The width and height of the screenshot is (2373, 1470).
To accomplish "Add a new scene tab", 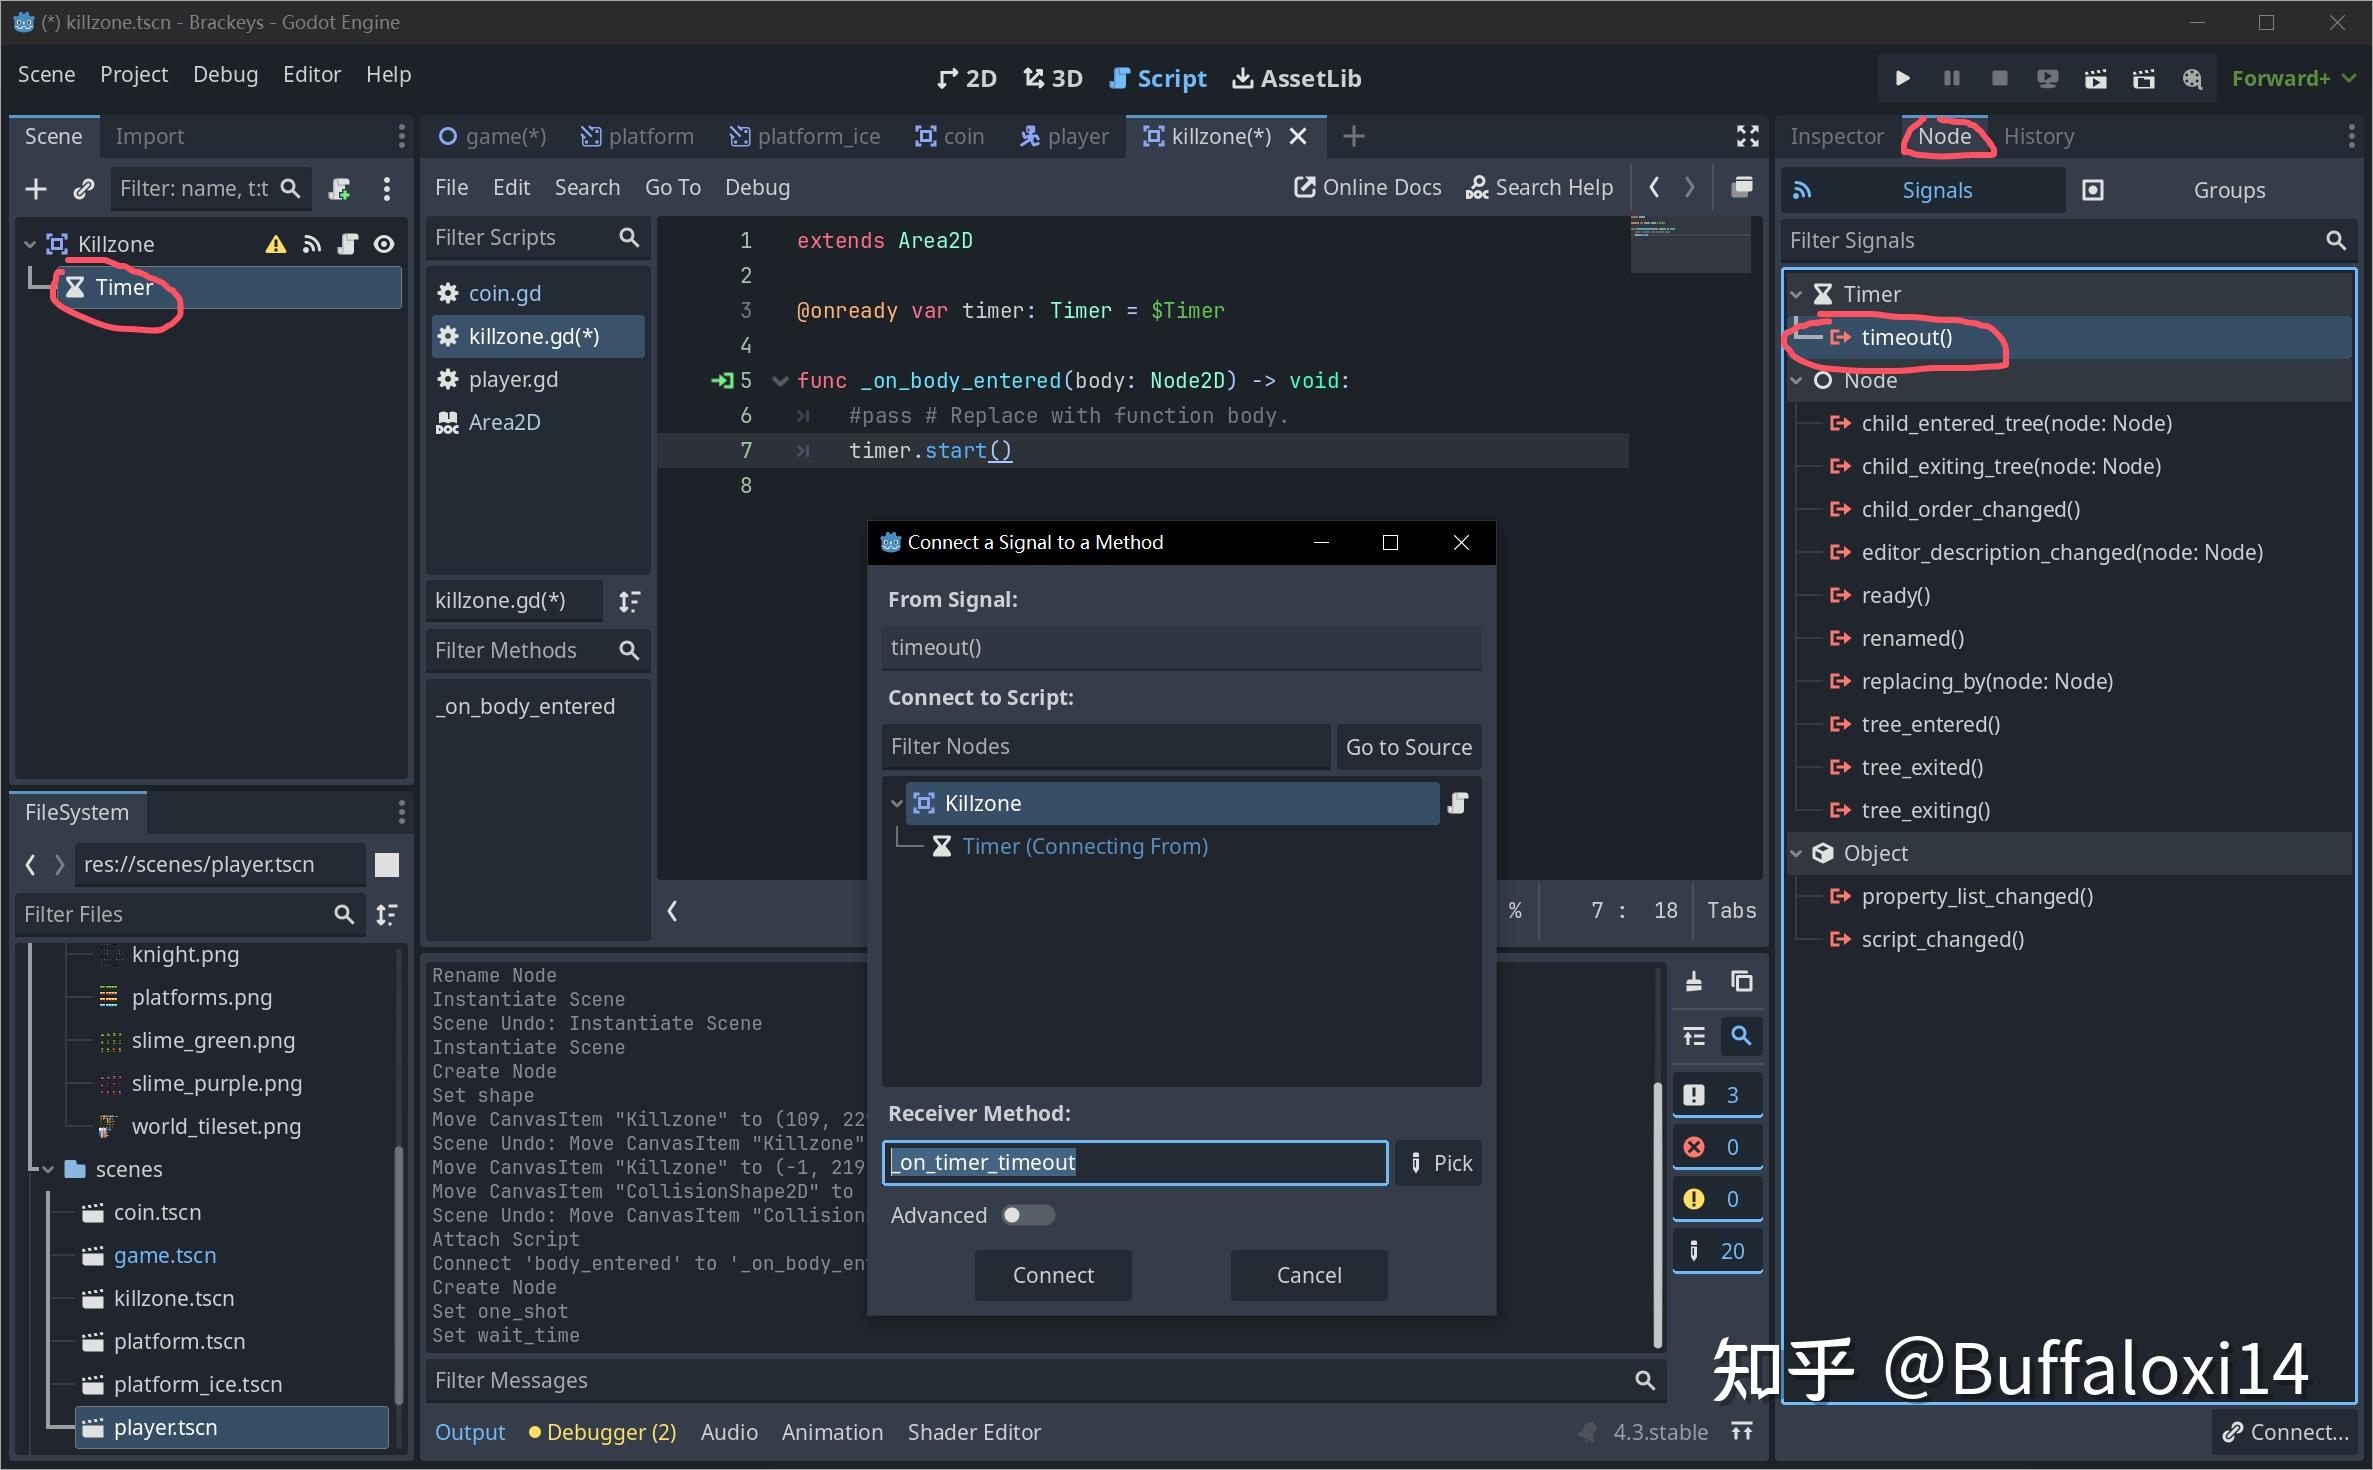I will 1353,136.
